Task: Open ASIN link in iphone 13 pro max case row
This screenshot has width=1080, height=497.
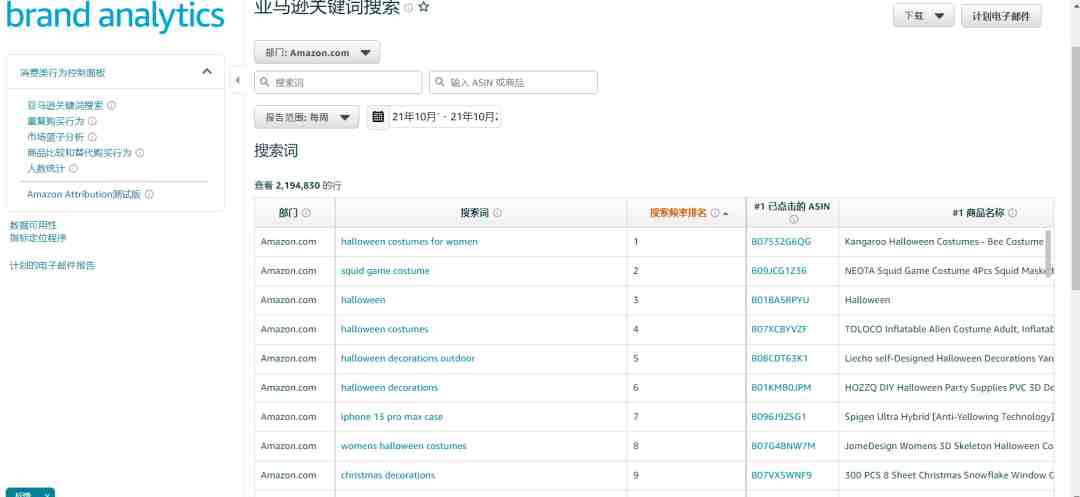Action: [x=779, y=416]
